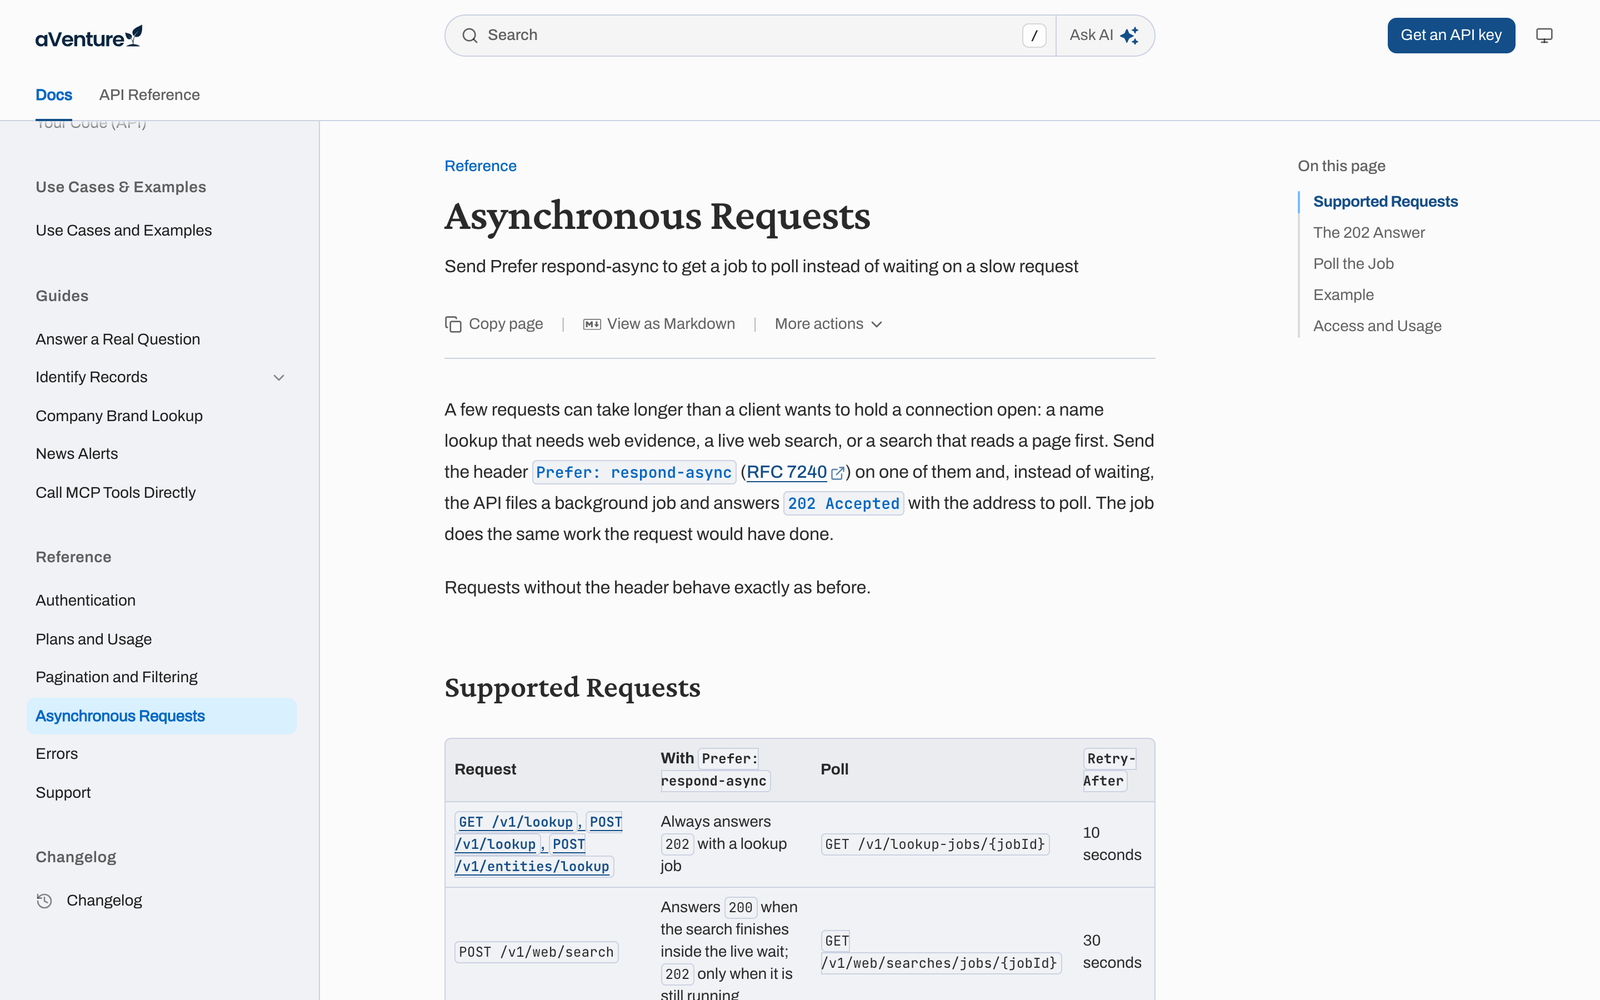This screenshot has height=1000, width=1600.
Task: Open Call MCP Tools Directly guide
Action: tap(116, 492)
